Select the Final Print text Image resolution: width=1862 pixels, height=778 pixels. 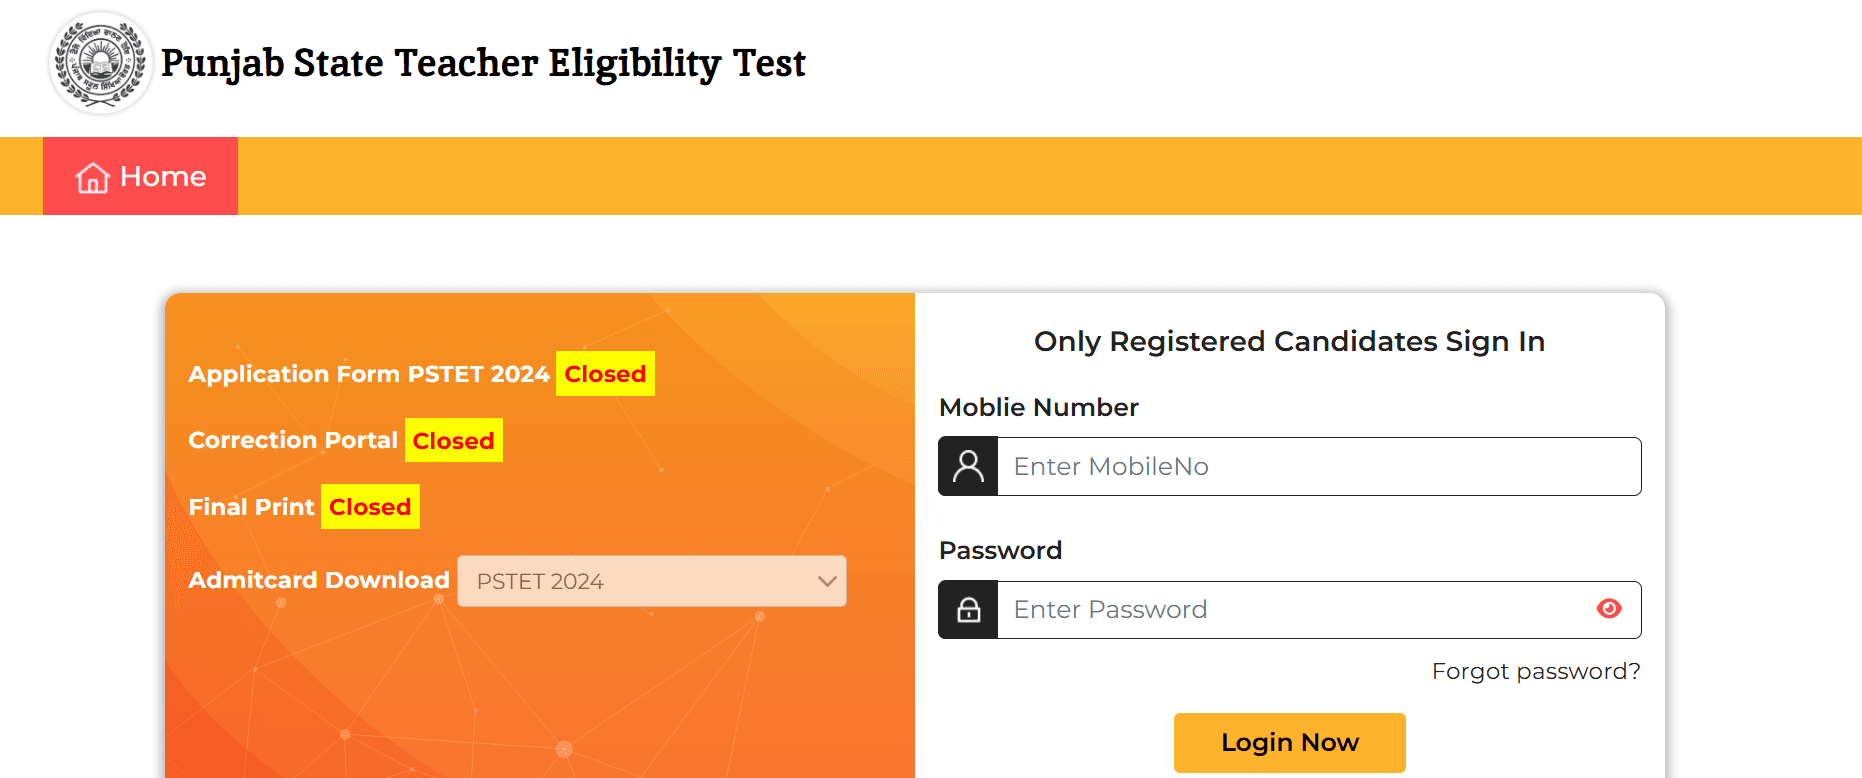pos(251,507)
